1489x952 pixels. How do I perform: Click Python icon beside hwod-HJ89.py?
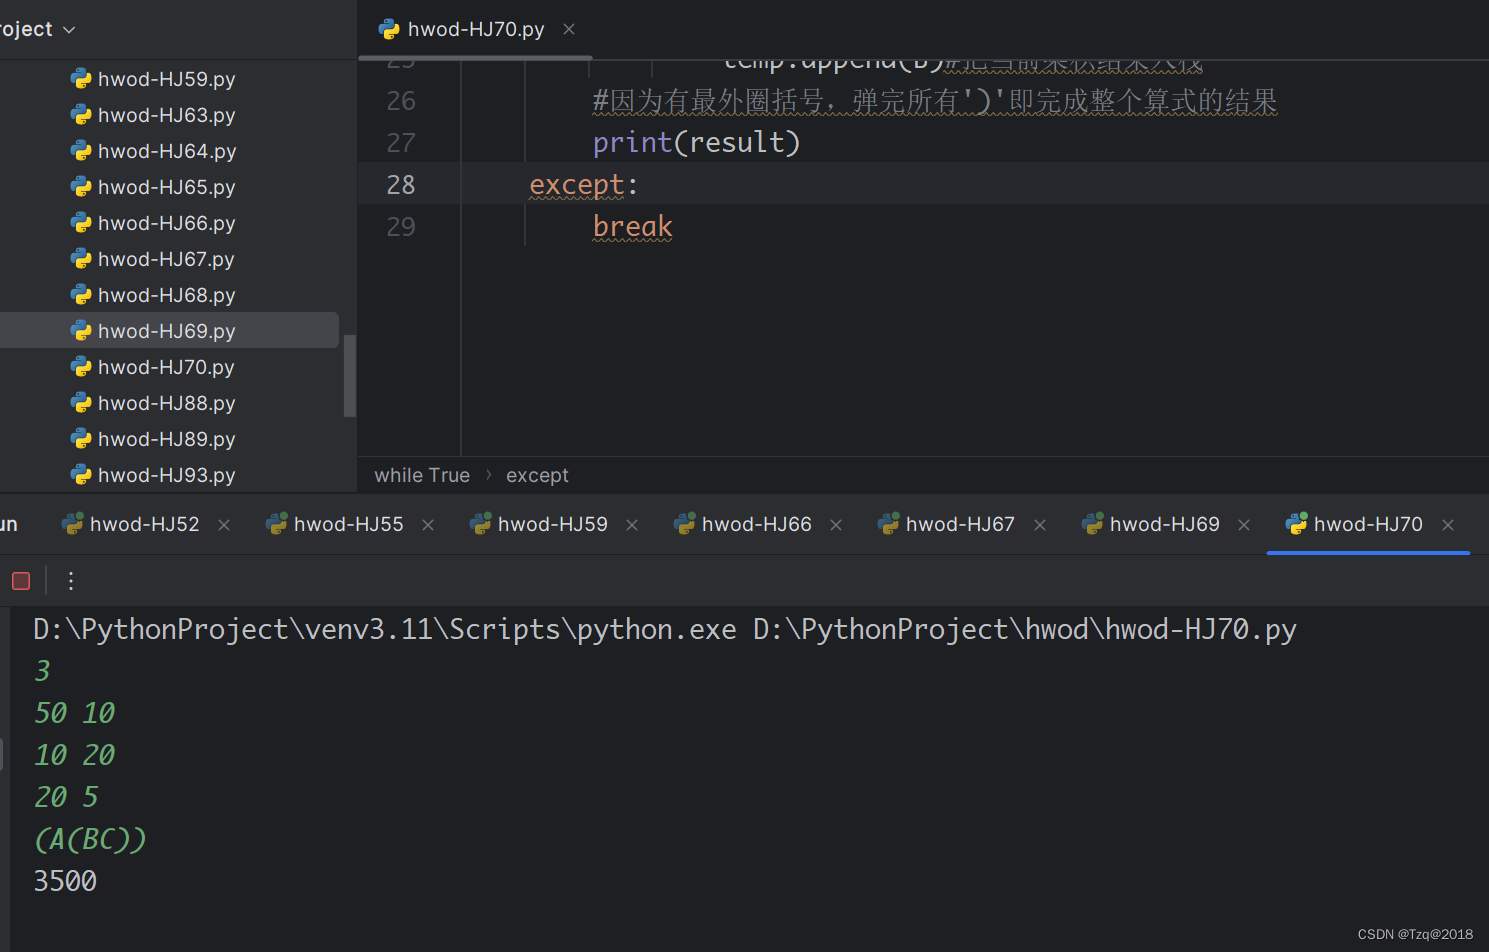click(81, 439)
